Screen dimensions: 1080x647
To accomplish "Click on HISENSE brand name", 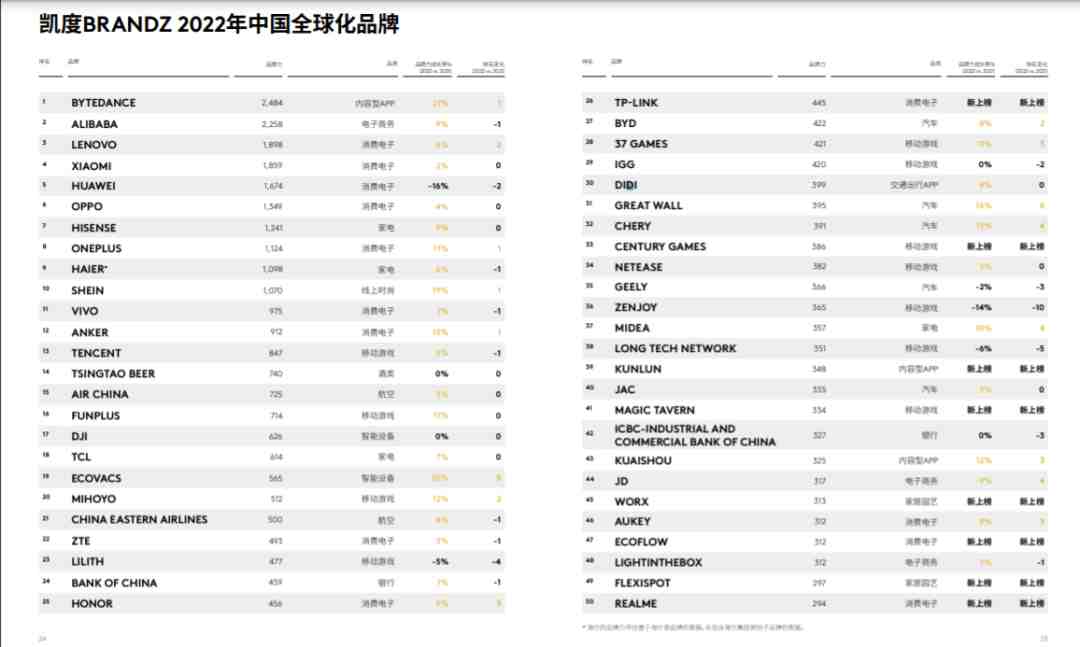I will (x=94, y=228).
